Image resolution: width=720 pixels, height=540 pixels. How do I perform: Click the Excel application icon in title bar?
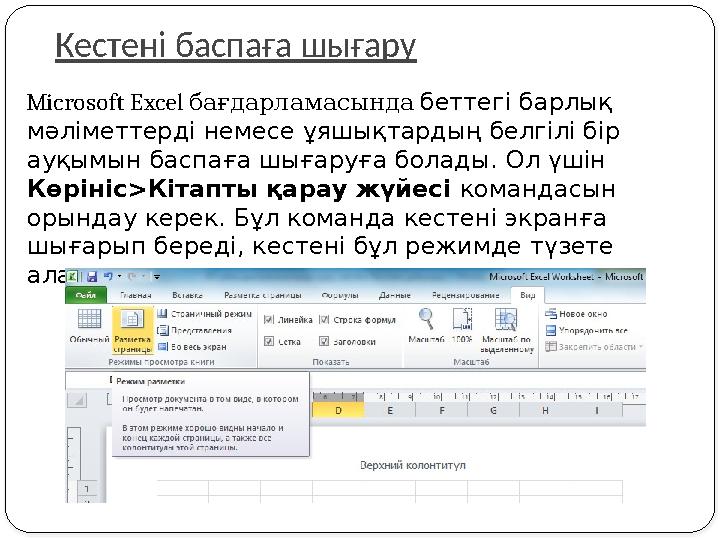72,277
